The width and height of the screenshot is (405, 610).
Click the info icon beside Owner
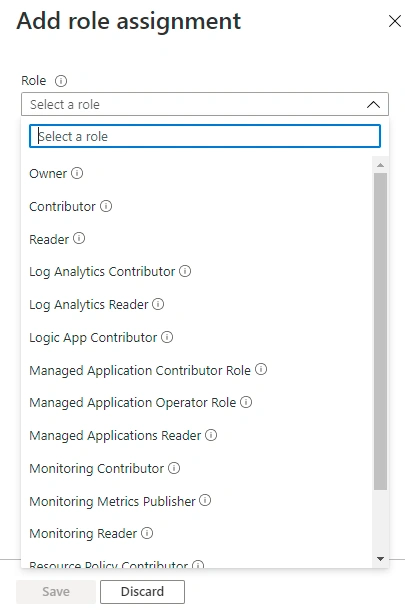(77, 173)
